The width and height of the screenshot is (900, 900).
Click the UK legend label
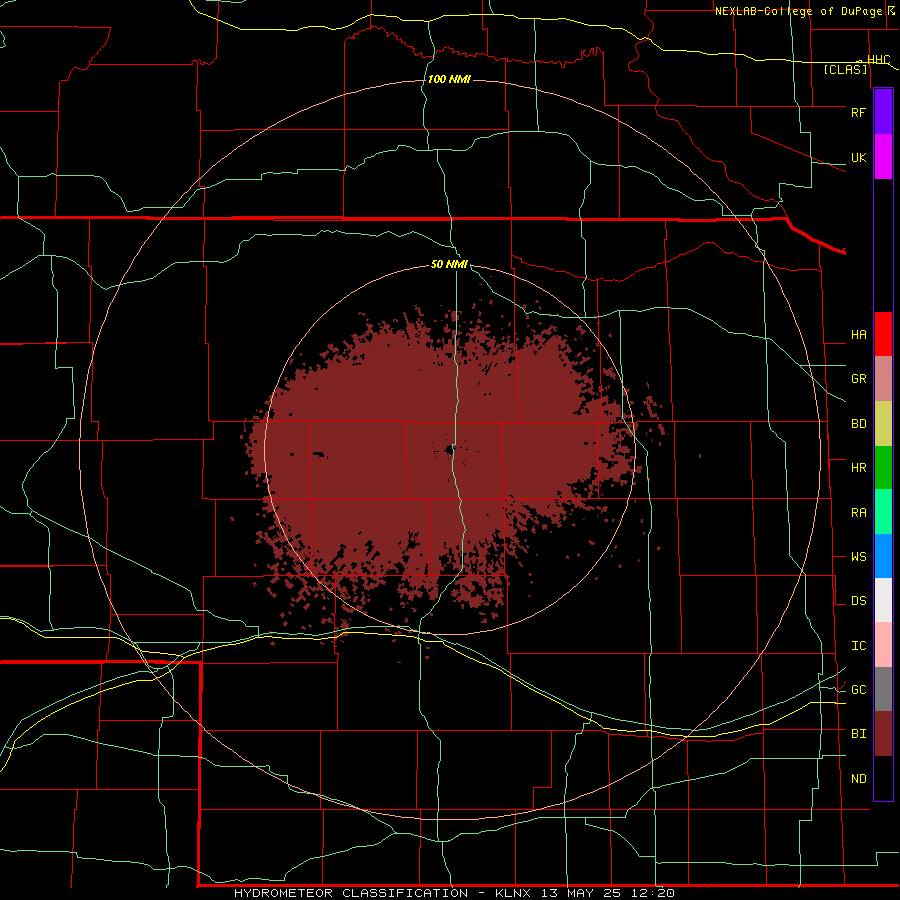[858, 158]
